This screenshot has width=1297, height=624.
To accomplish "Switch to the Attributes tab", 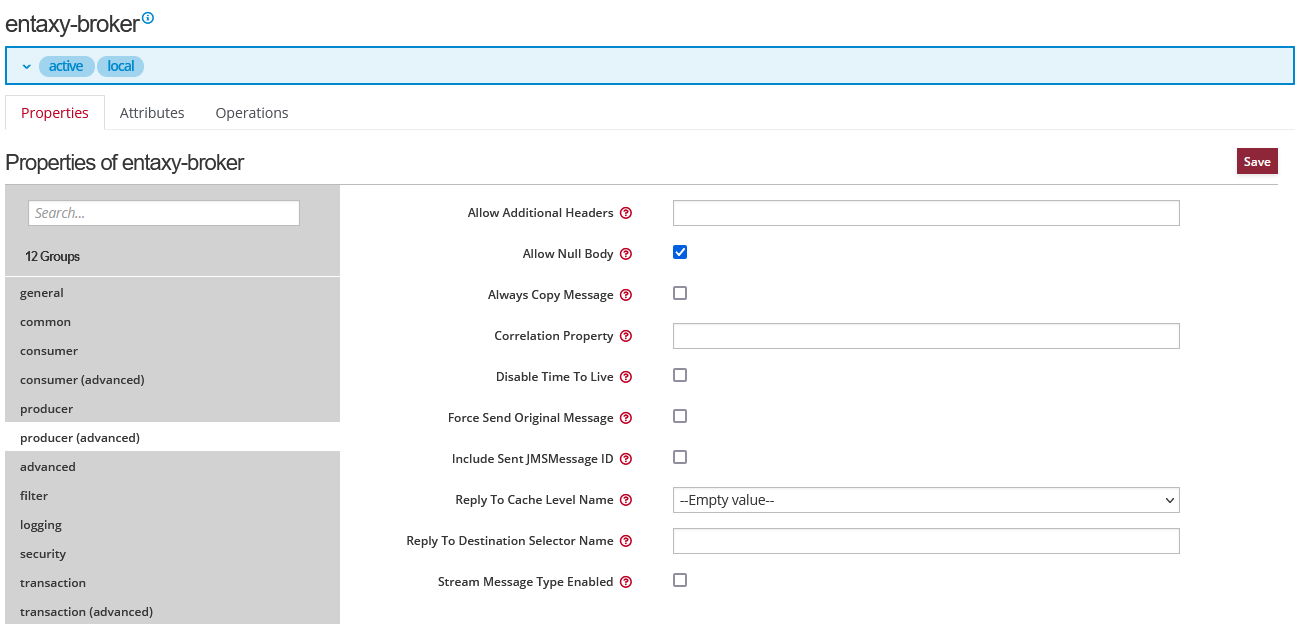I will point(152,113).
